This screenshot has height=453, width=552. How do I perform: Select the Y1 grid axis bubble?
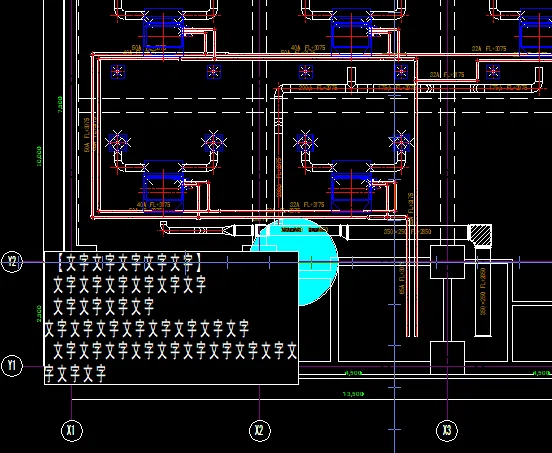point(12,366)
